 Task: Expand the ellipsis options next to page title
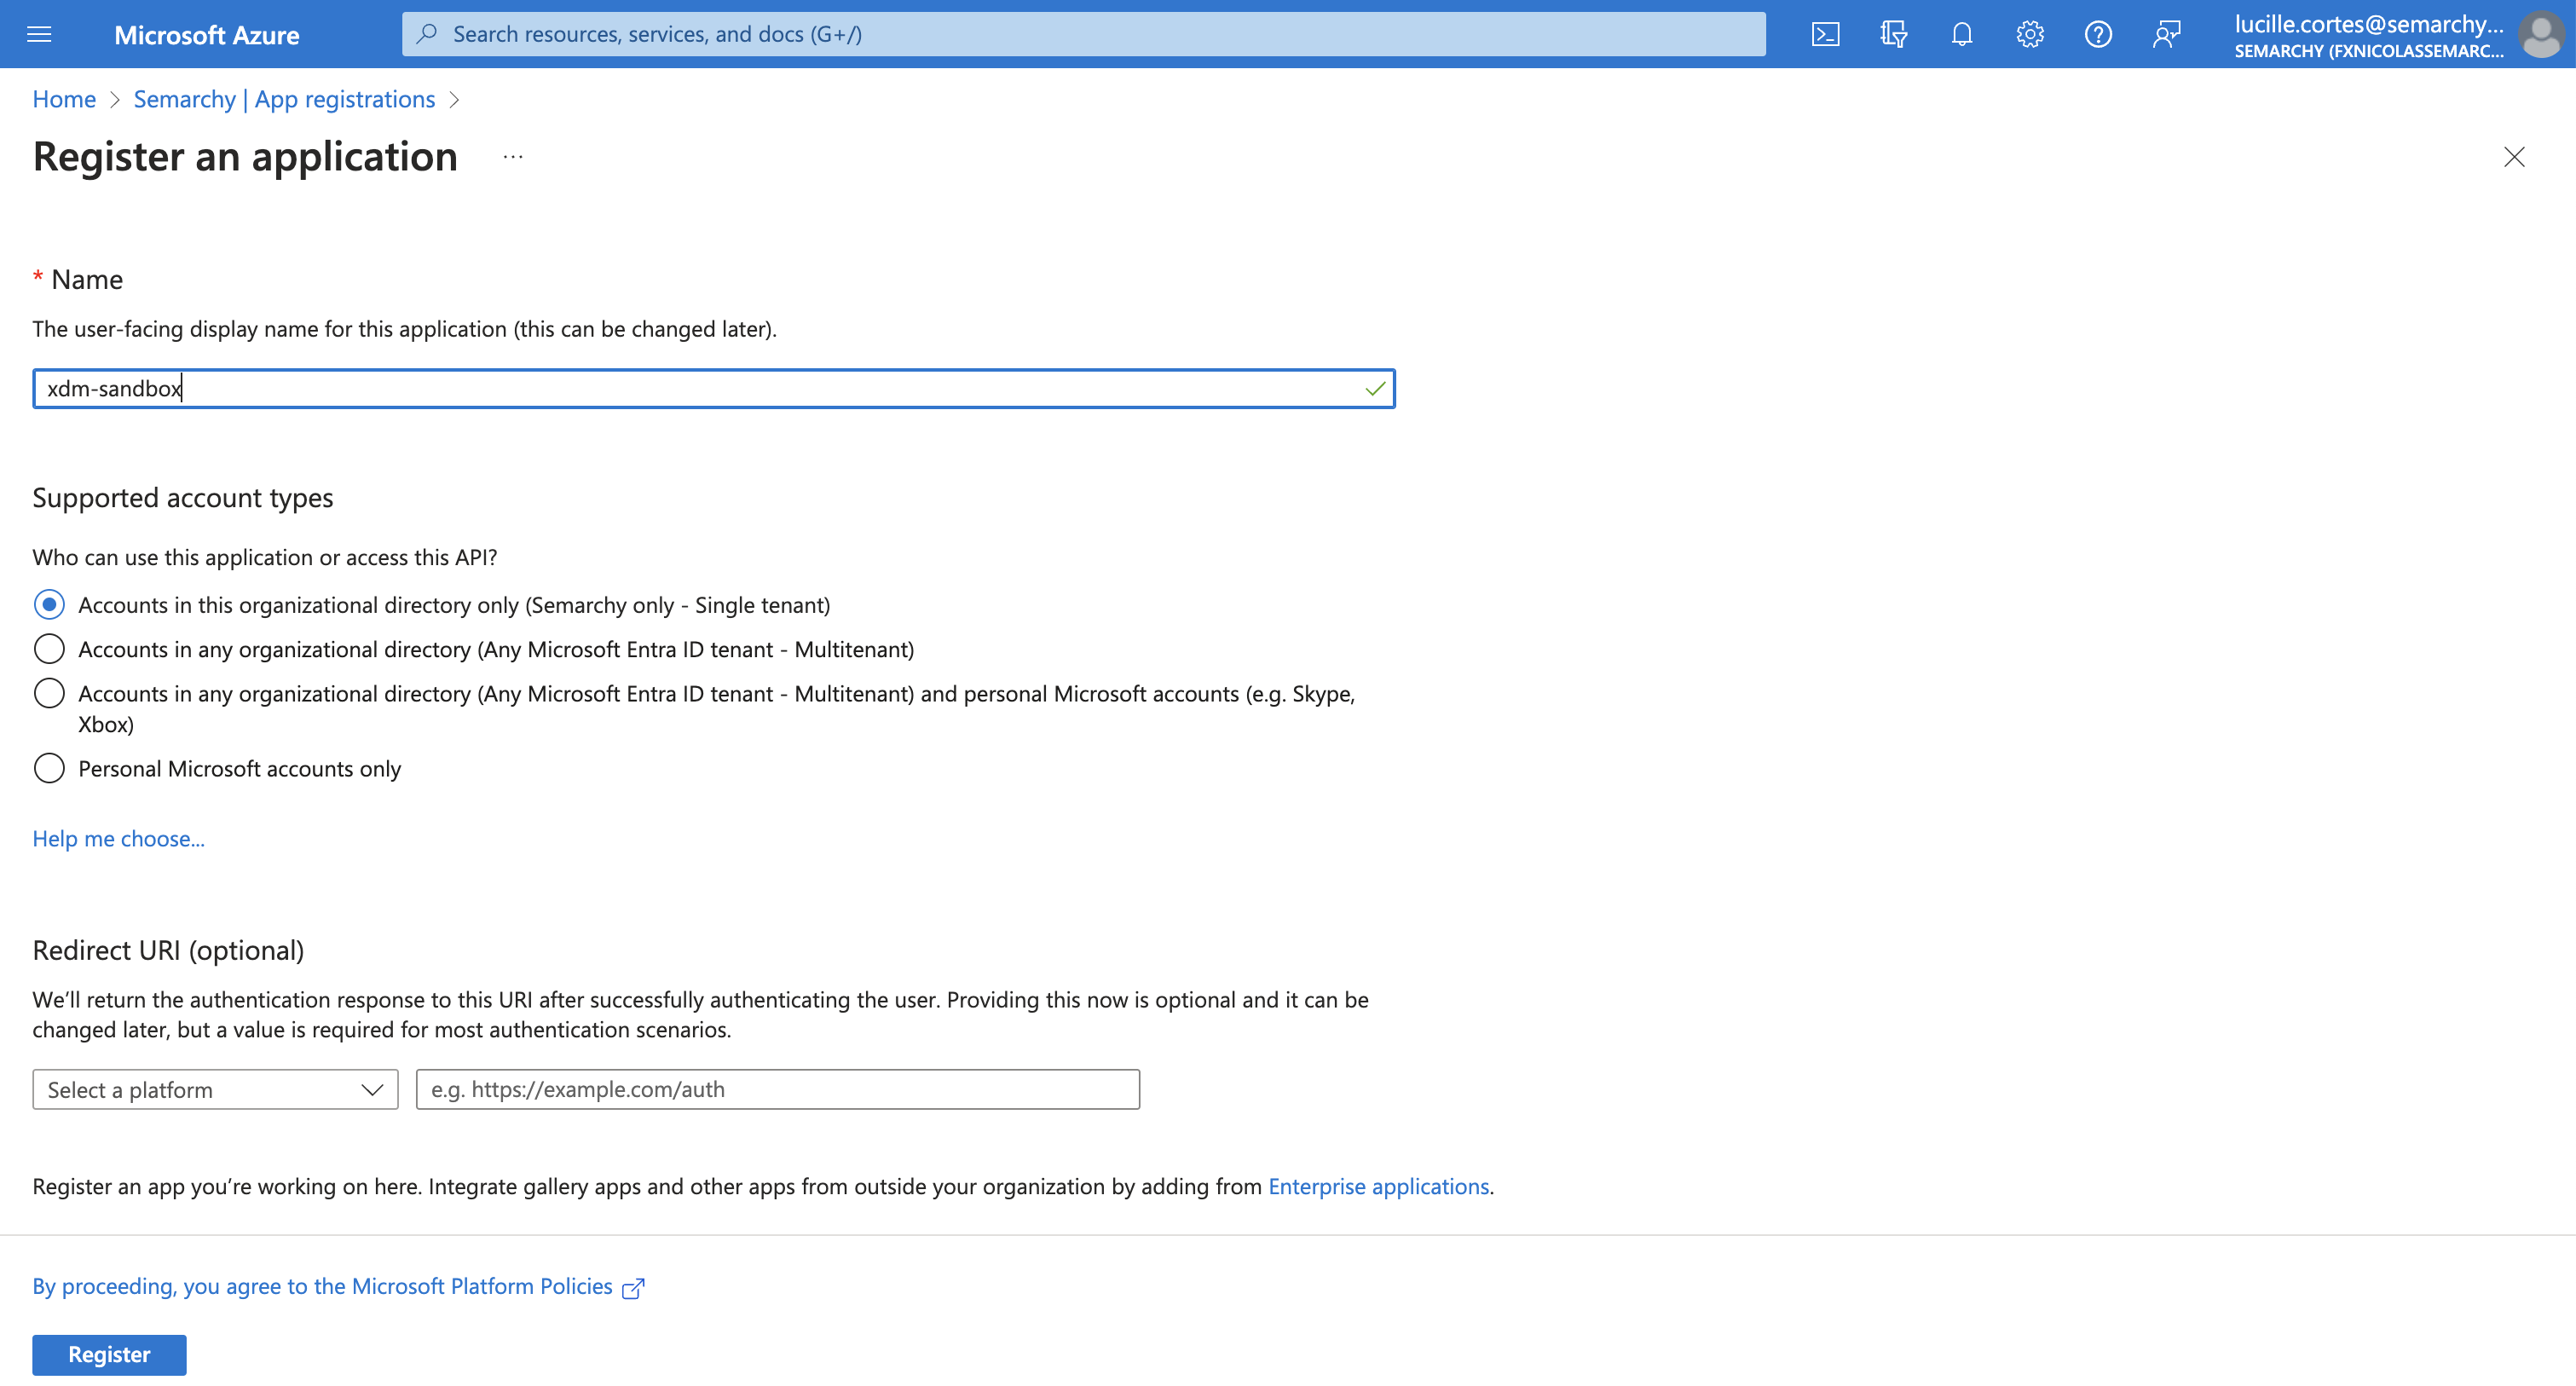coord(513,157)
